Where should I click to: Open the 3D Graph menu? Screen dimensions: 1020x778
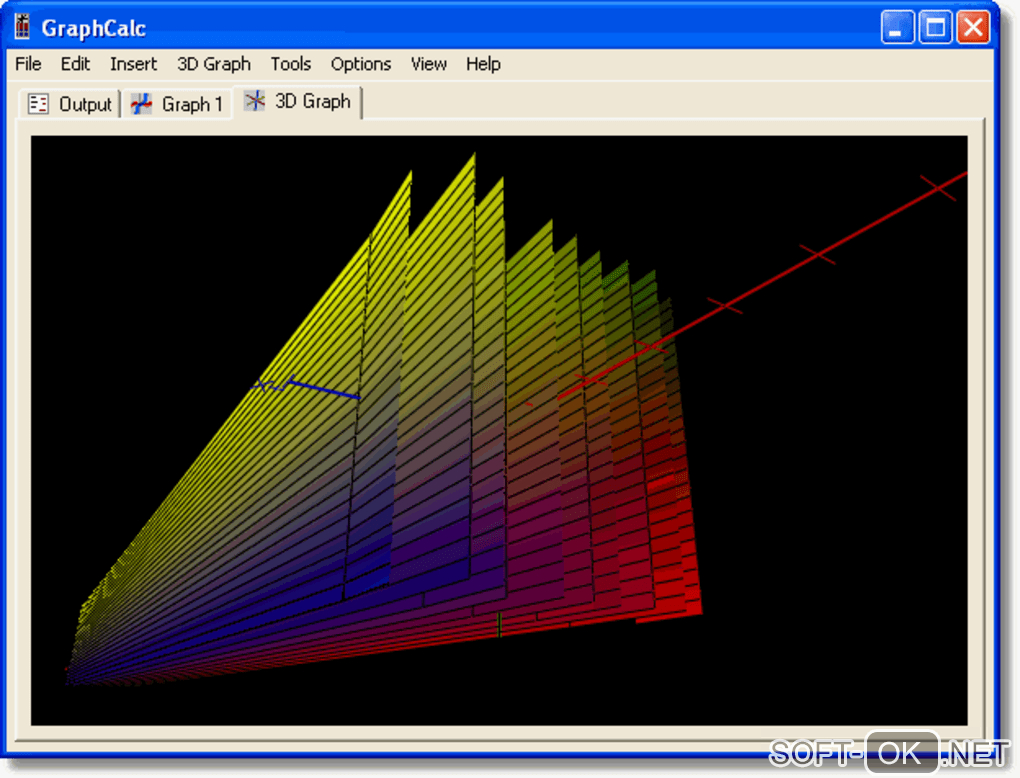213,64
